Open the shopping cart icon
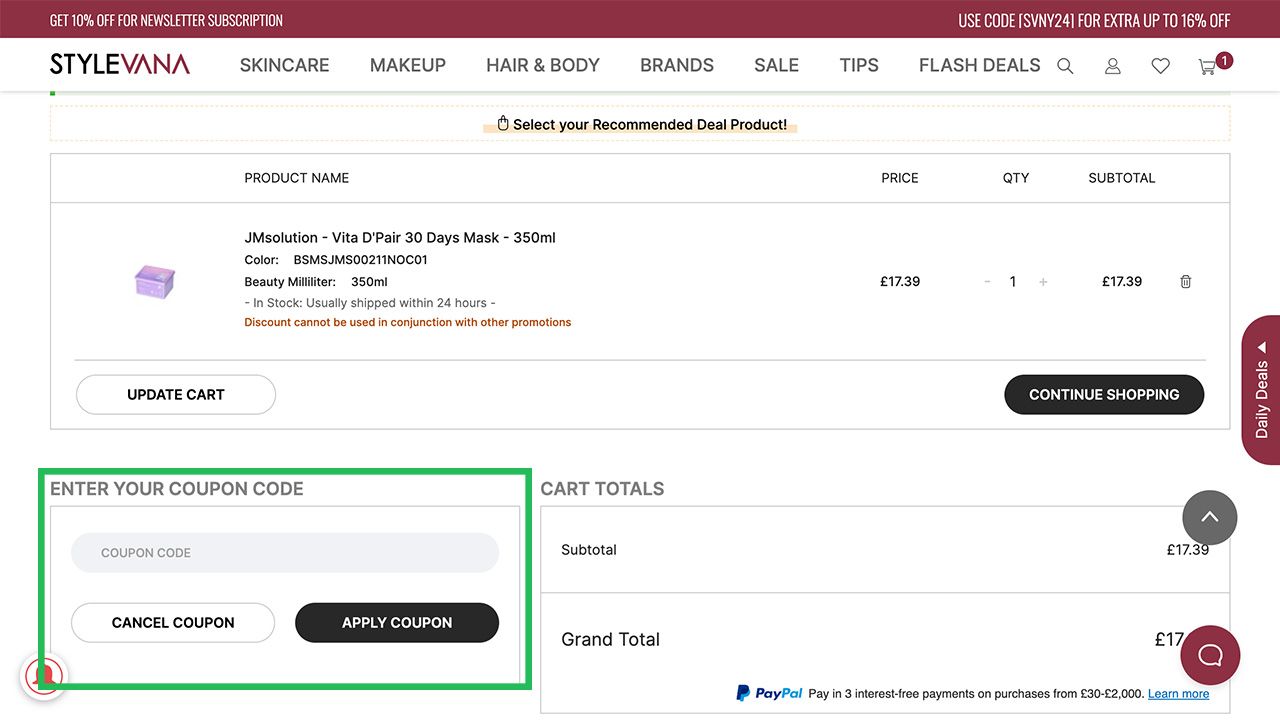The image size is (1280, 720). click(x=1208, y=67)
